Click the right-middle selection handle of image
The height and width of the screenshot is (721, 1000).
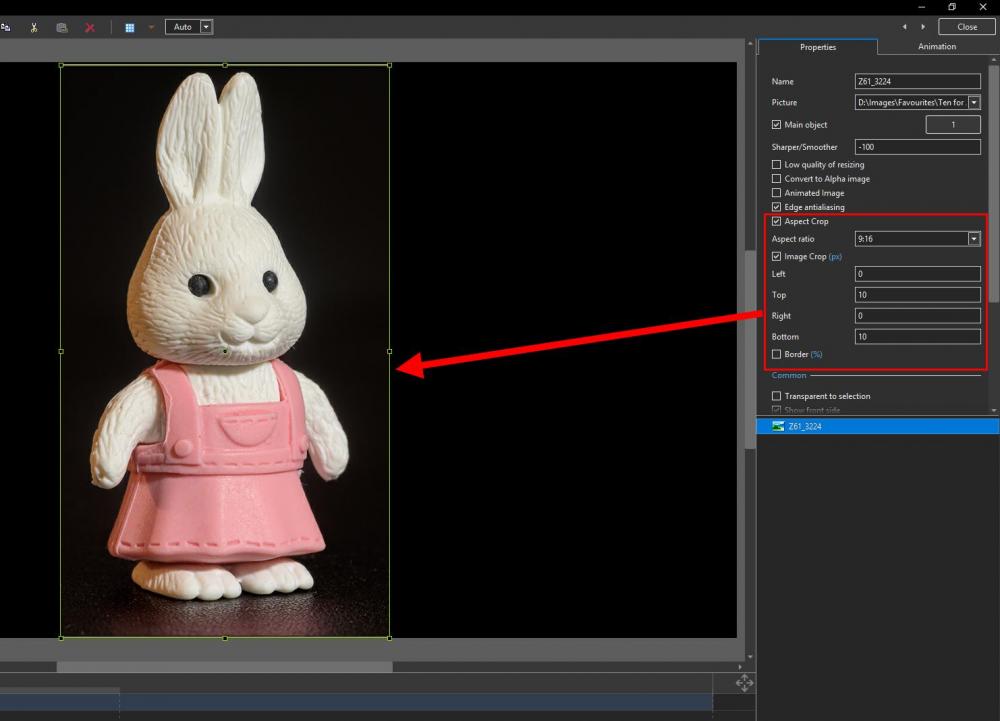click(390, 351)
